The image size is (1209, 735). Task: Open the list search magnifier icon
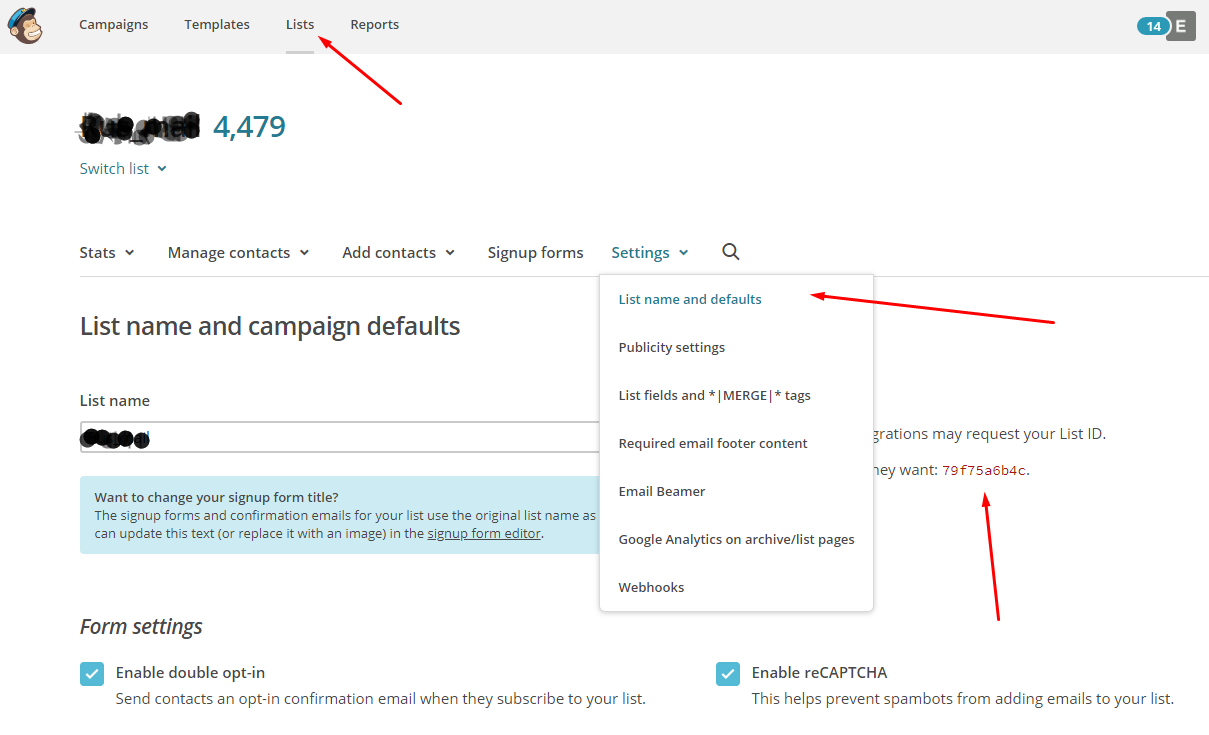click(731, 252)
